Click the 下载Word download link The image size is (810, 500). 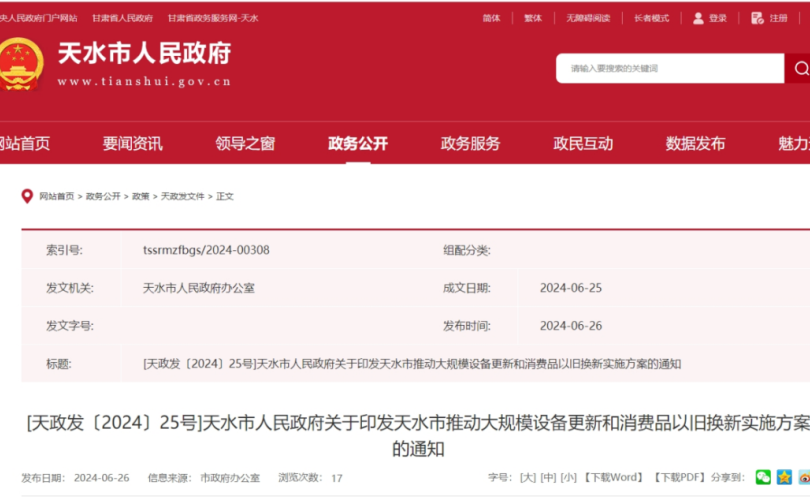[614, 478]
